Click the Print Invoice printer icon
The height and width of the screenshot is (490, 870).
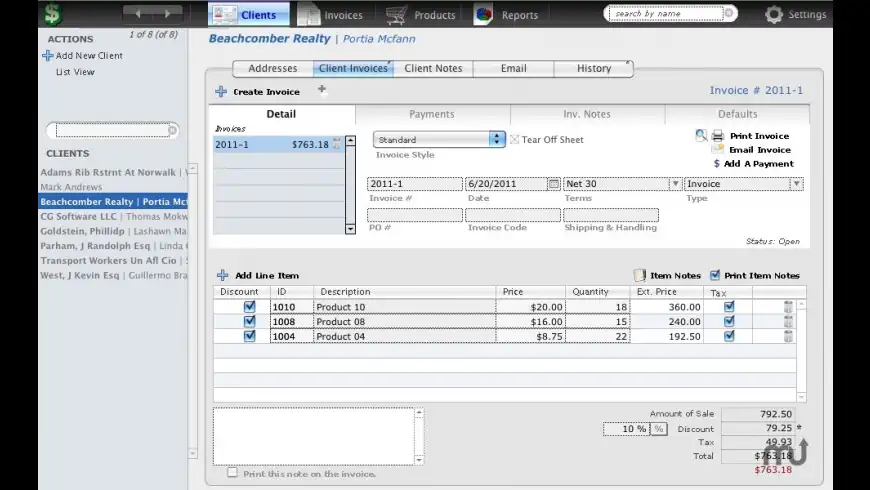point(717,136)
